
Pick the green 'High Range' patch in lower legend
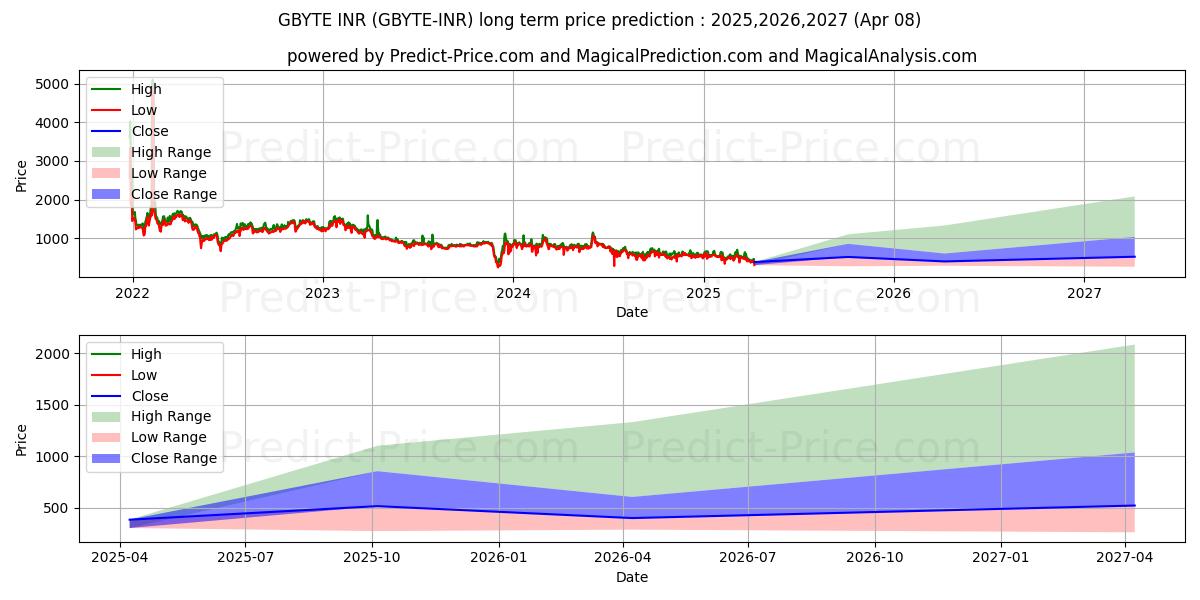point(106,417)
